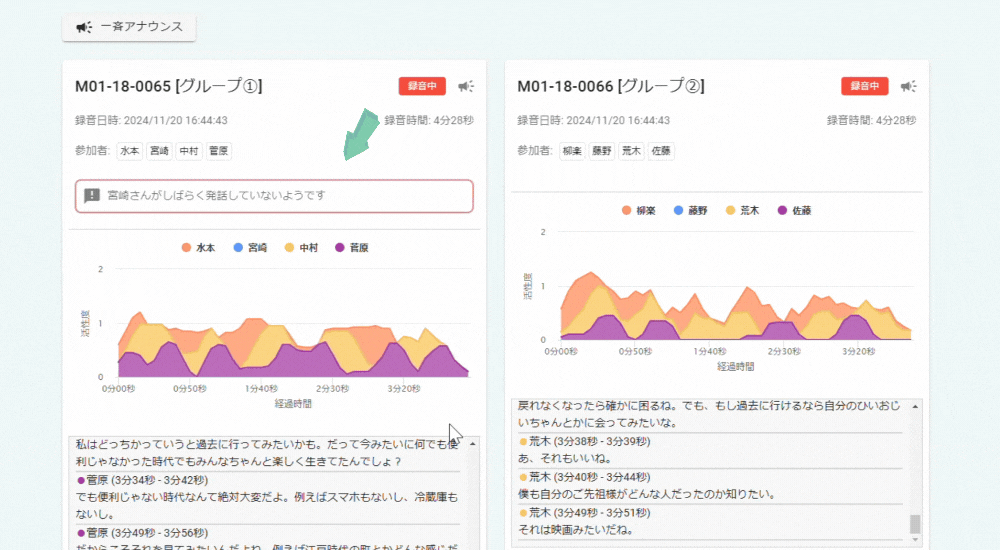Click the 一斉アナウンス broadcast button
Screen dimensions: 1000x550
[x=129, y=27]
